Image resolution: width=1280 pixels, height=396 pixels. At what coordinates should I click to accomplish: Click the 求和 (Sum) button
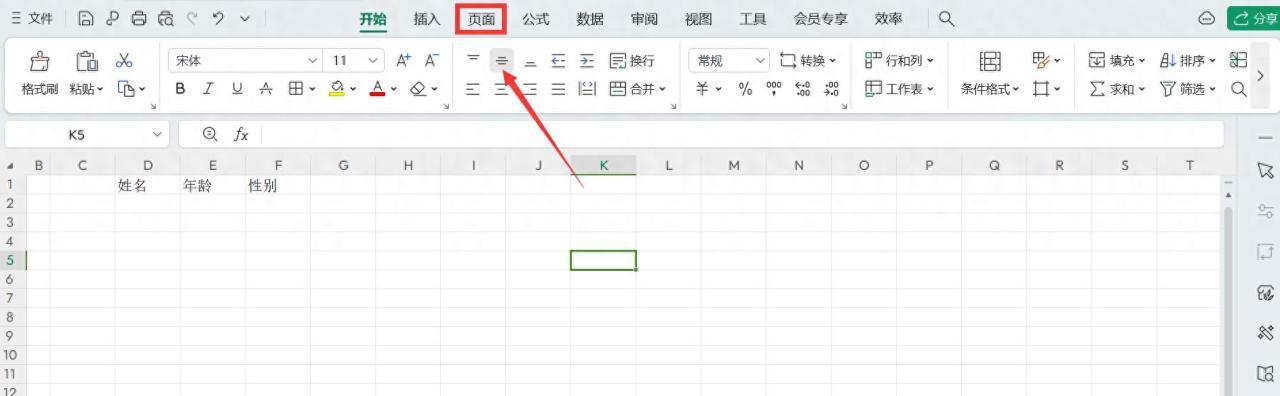coord(1117,89)
